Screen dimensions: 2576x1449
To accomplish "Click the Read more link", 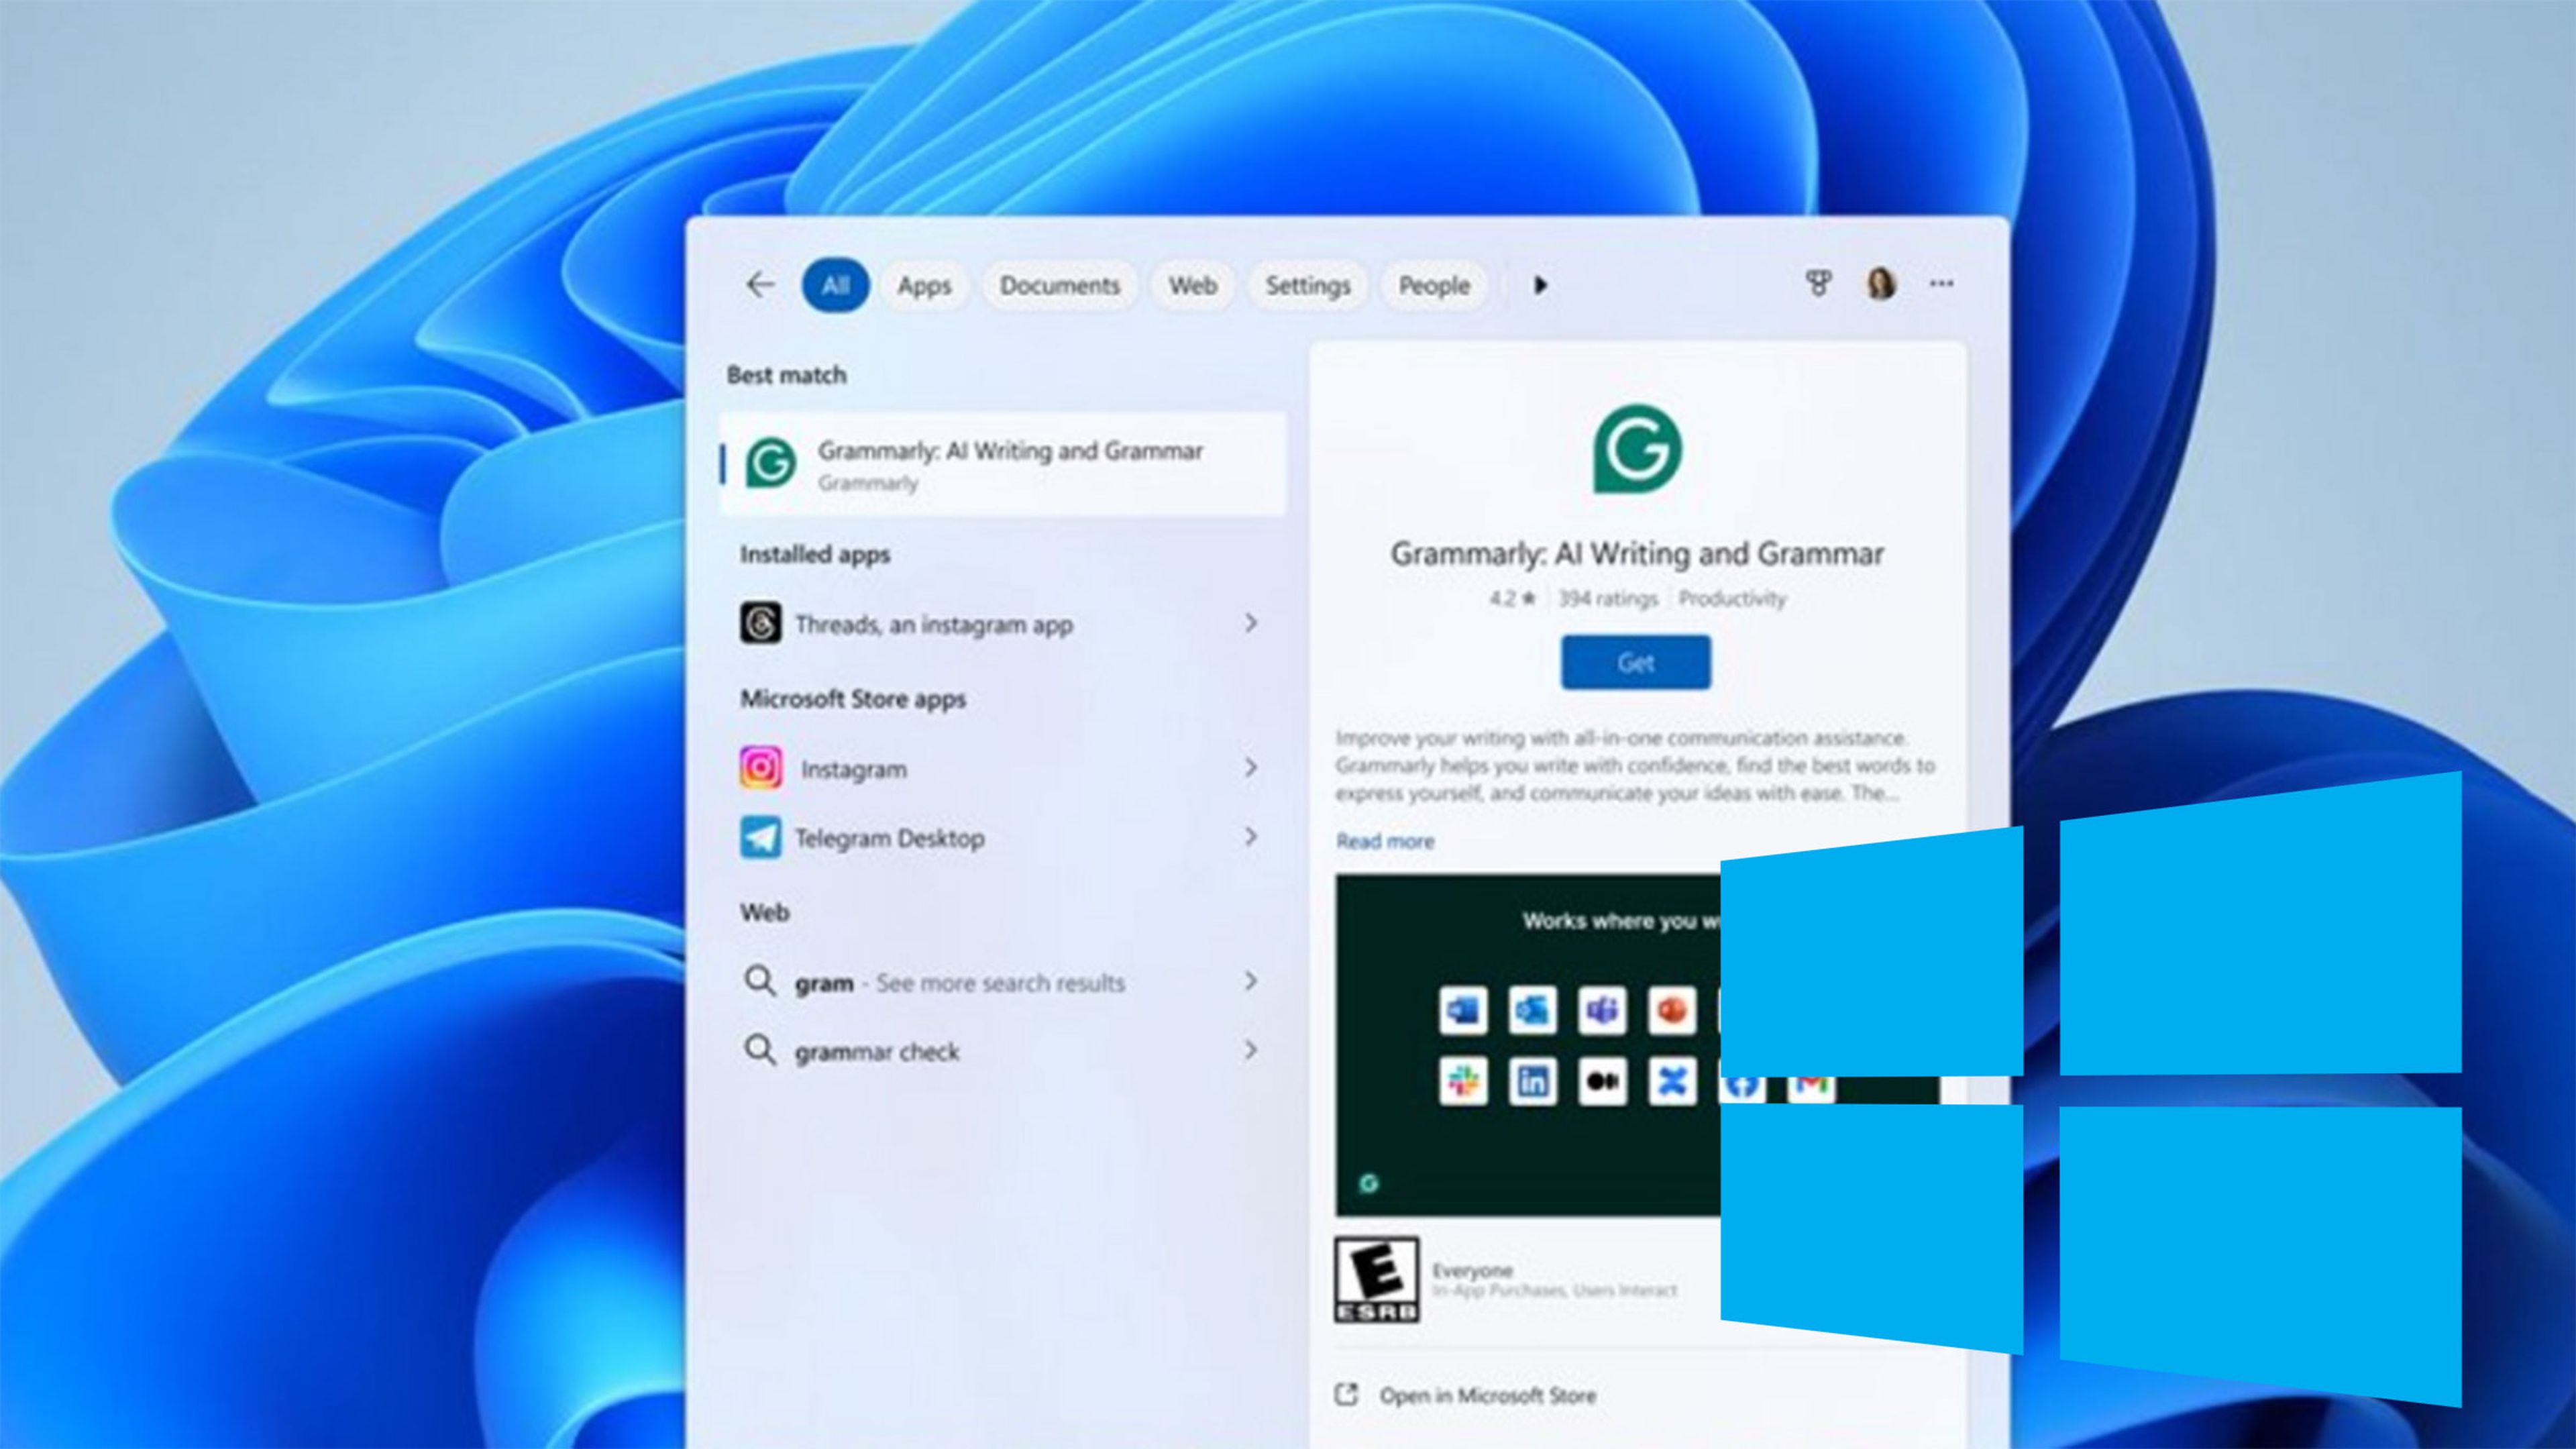I will tap(1385, 841).
